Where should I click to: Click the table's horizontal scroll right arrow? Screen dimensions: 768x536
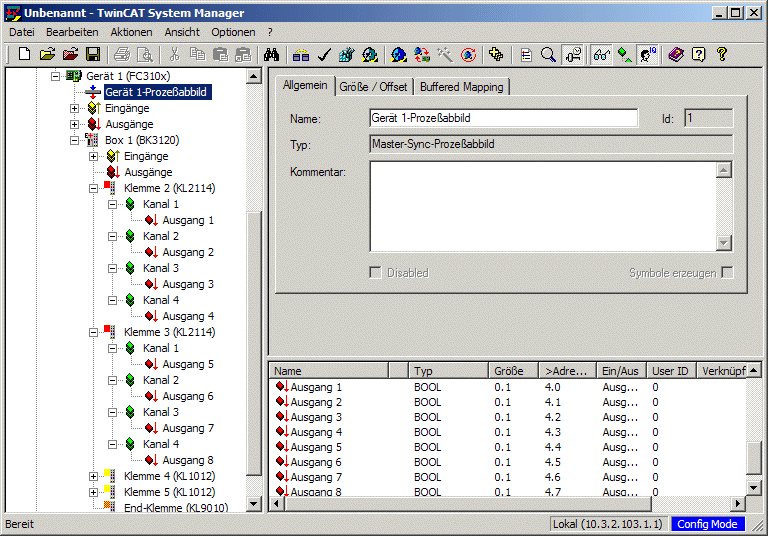pyautogui.click(x=738, y=503)
